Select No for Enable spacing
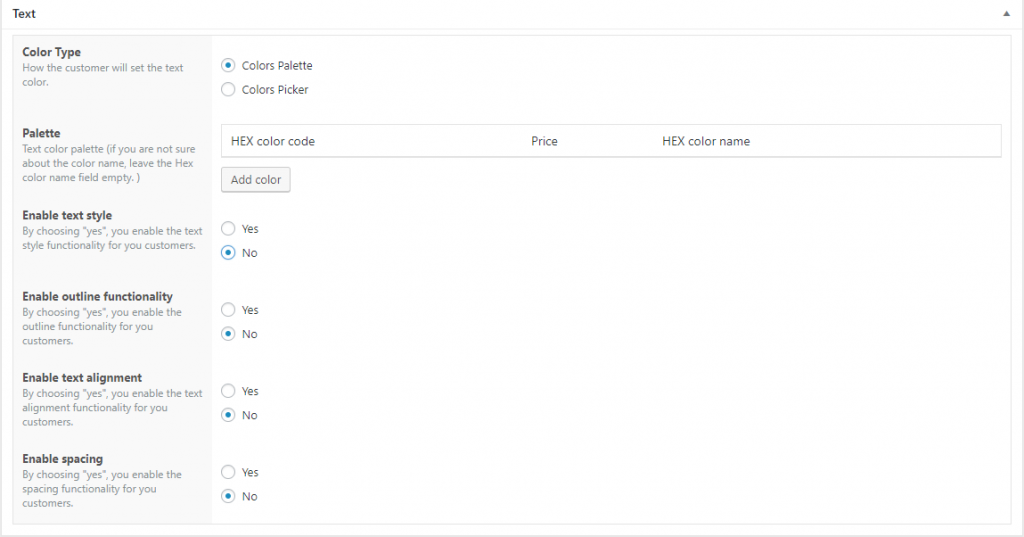The height and width of the screenshot is (537, 1024). tap(228, 496)
